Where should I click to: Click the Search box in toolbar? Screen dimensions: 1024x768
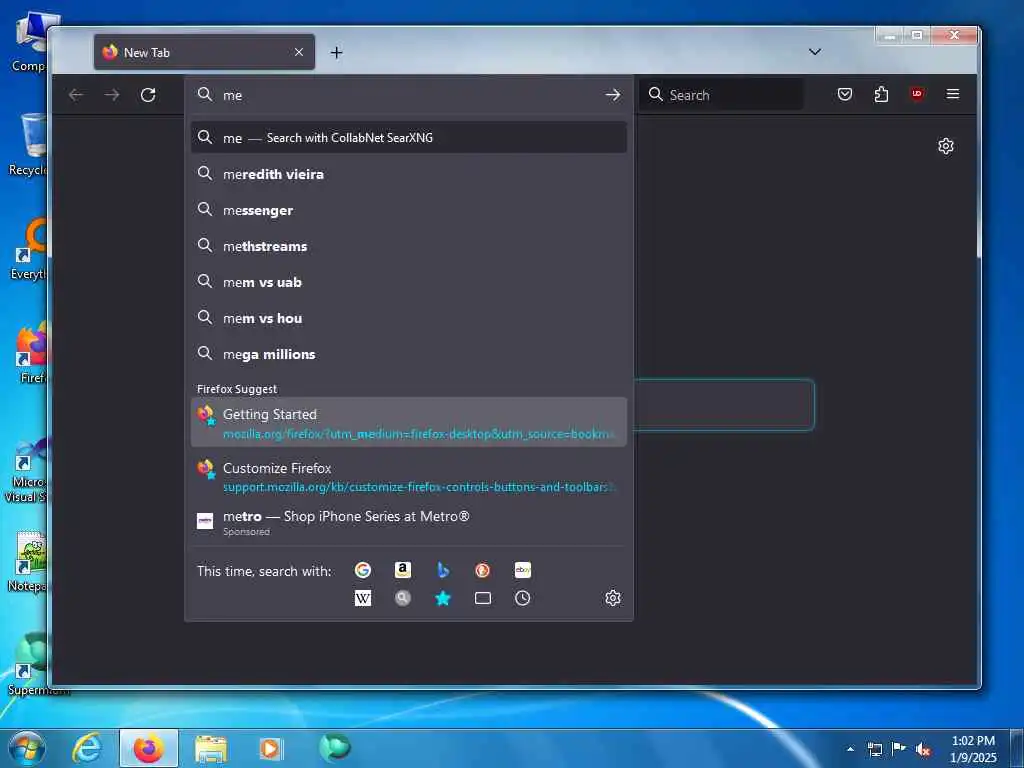pyautogui.click(x=722, y=95)
